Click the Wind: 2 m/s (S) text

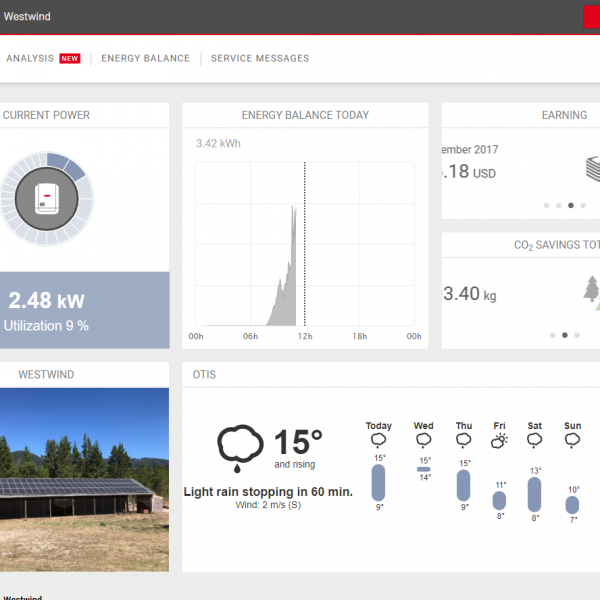pos(268,505)
